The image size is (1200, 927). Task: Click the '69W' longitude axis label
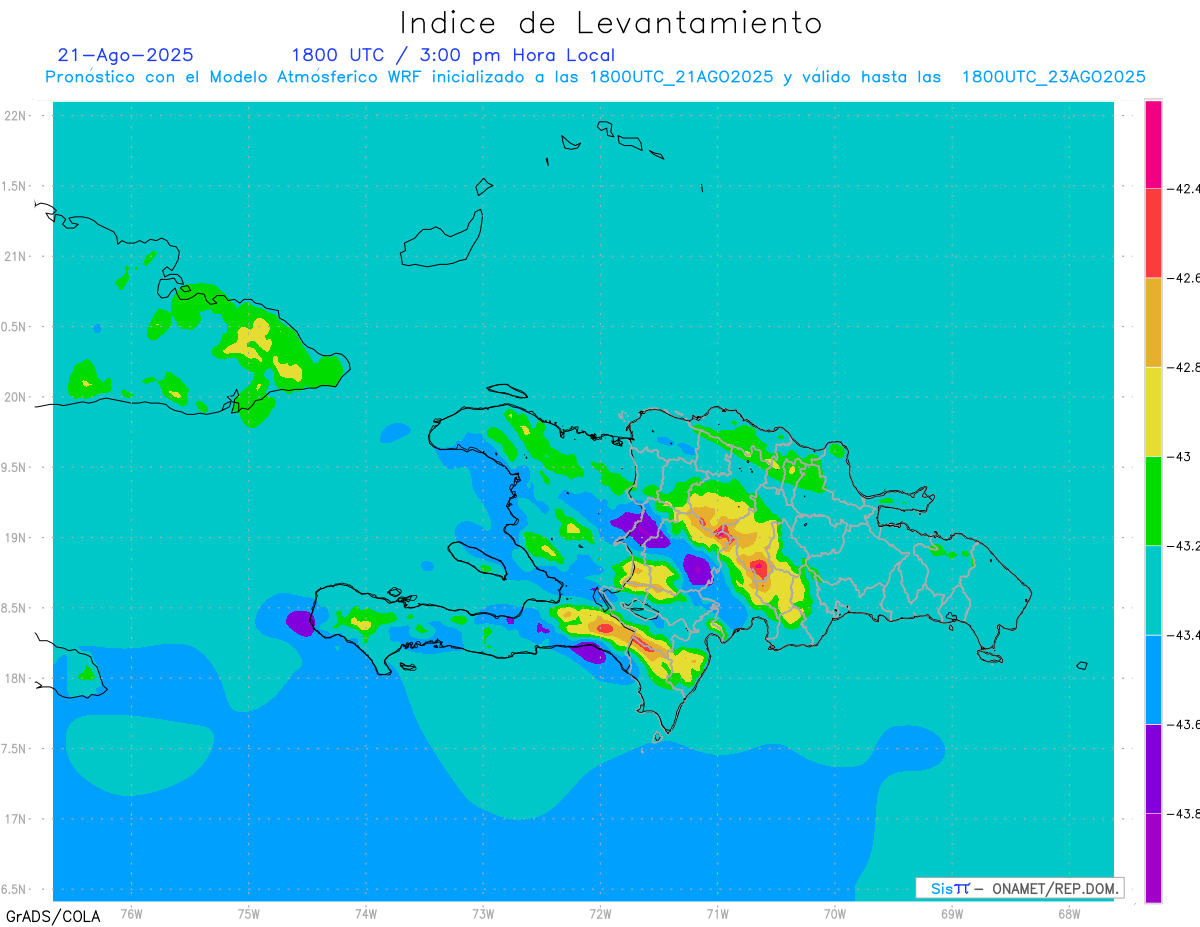[x=952, y=913]
